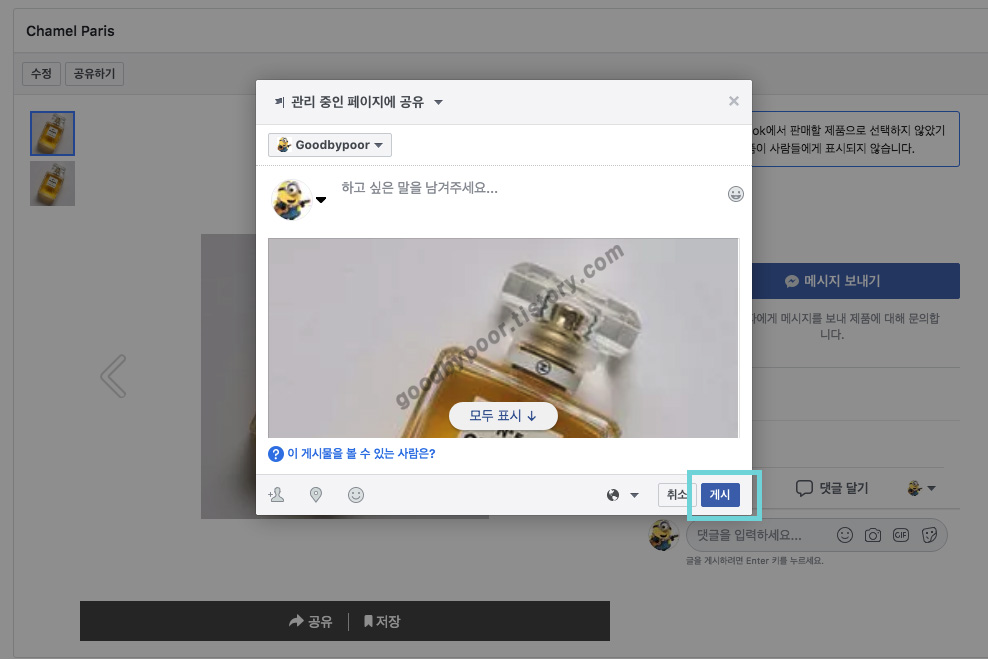This screenshot has height=659, width=988.
Task: Click the 수정 edit button
Action: coord(42,74)
